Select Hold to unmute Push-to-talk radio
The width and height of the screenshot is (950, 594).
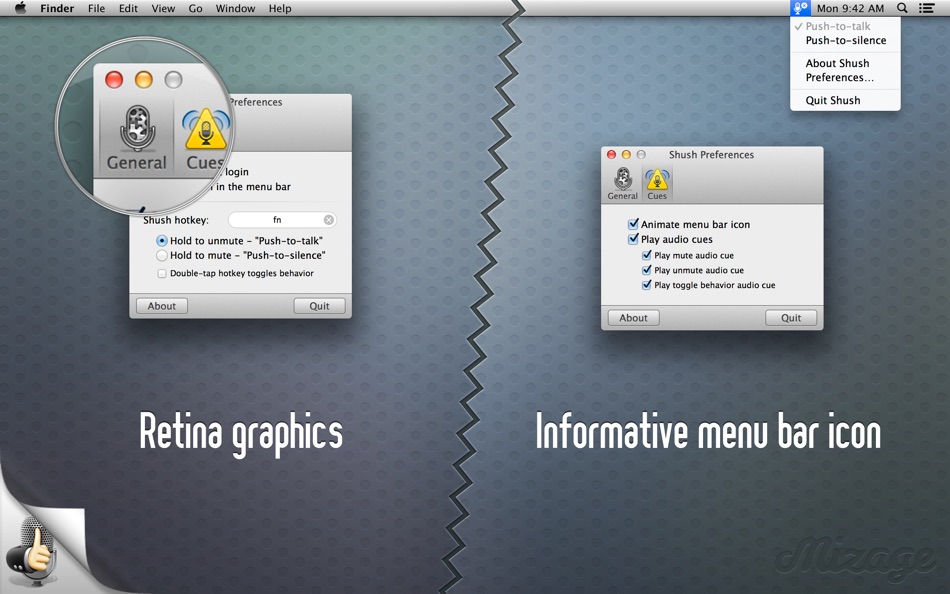click(x=162, y=241)
